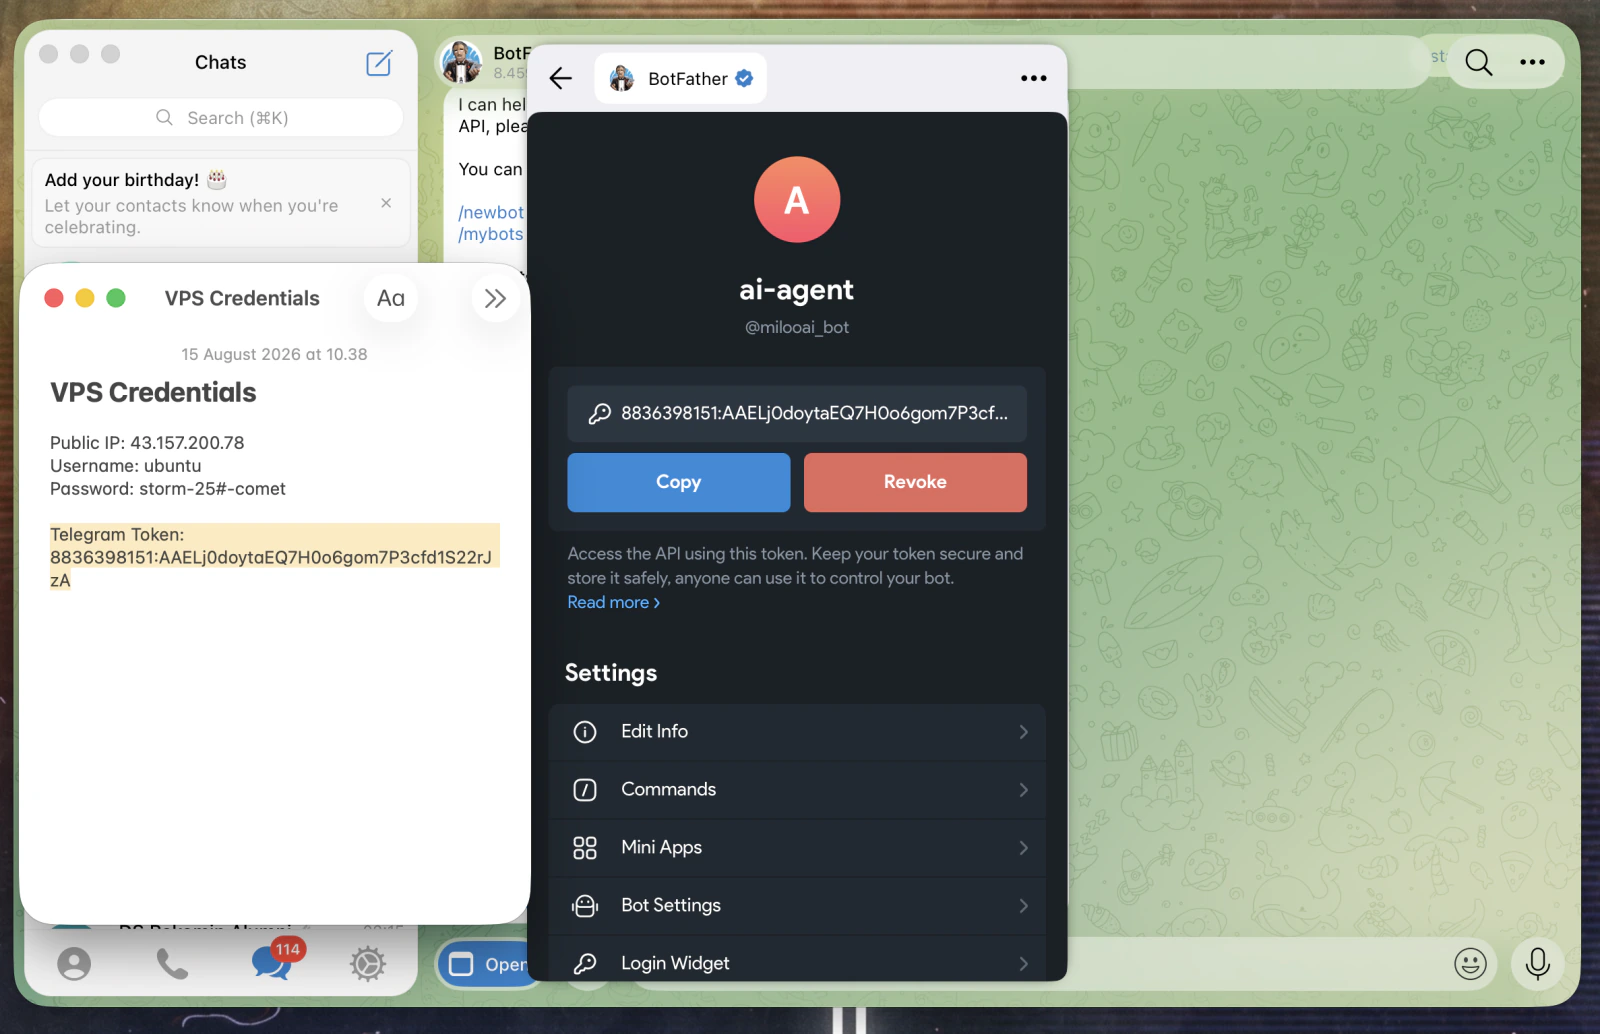
Task: Click the Commands slash icon
Action: (x=585, y=790)
